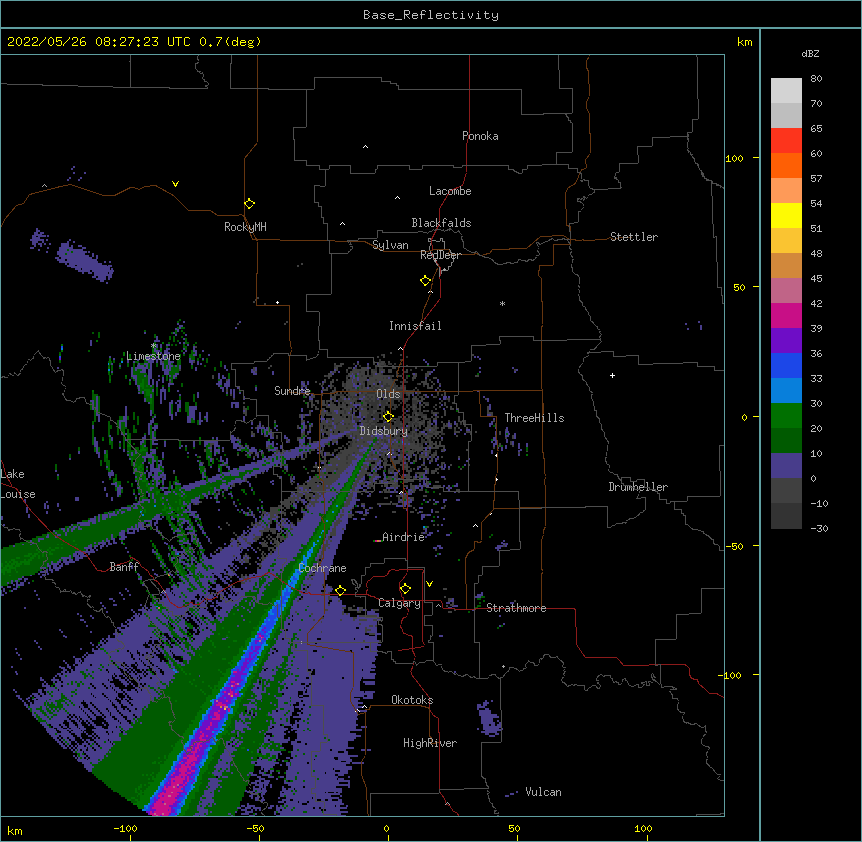Click the yellow diamond marker above Calgary label
Viewport: 862px width, 842px height.
[x=405, y=589]
